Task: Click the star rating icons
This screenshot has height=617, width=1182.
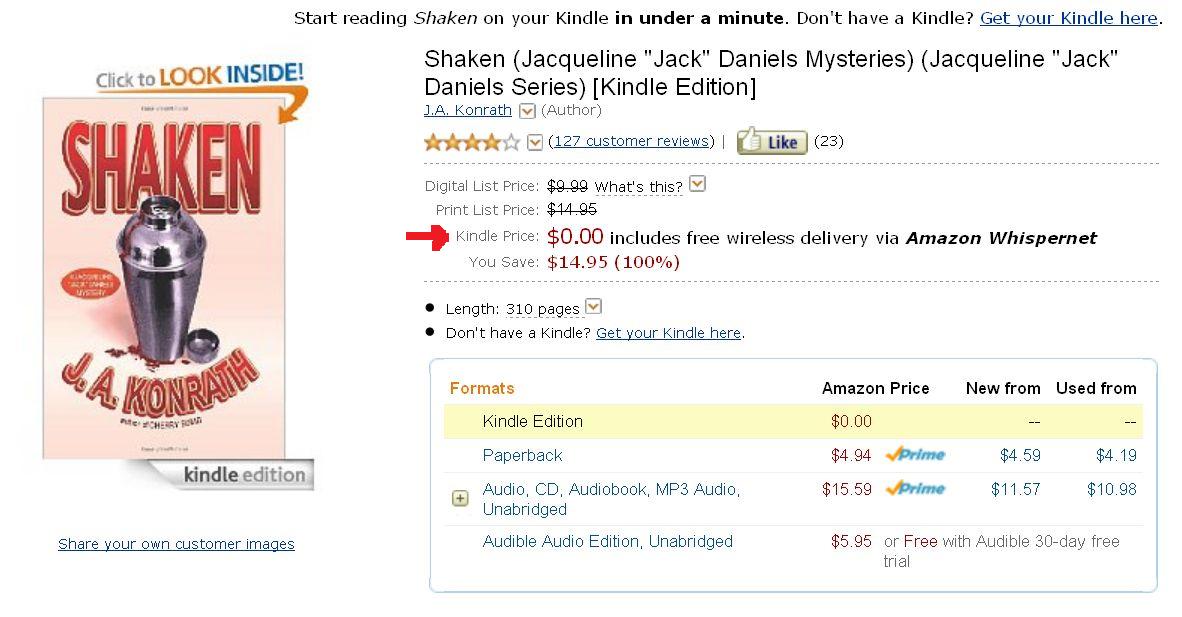Action: tap(472, 142)
